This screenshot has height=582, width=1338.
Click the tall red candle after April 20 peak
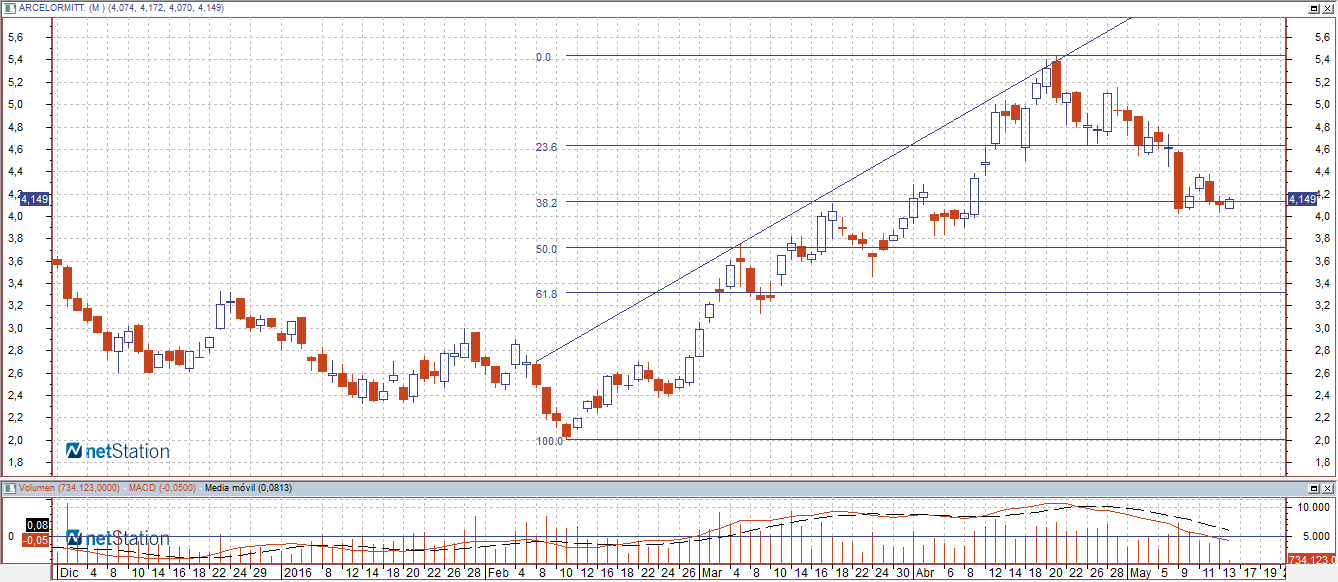pyautogui.click(x=1056, y=79)
